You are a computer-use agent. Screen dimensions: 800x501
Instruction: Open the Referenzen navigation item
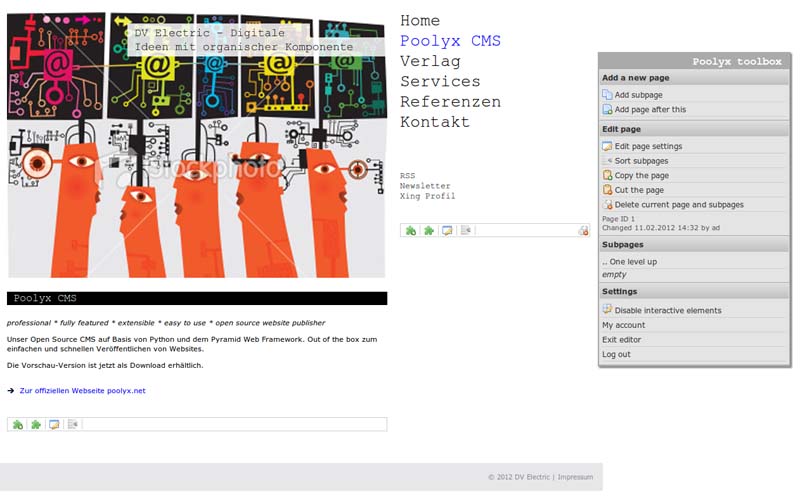(x=451, y=102)
